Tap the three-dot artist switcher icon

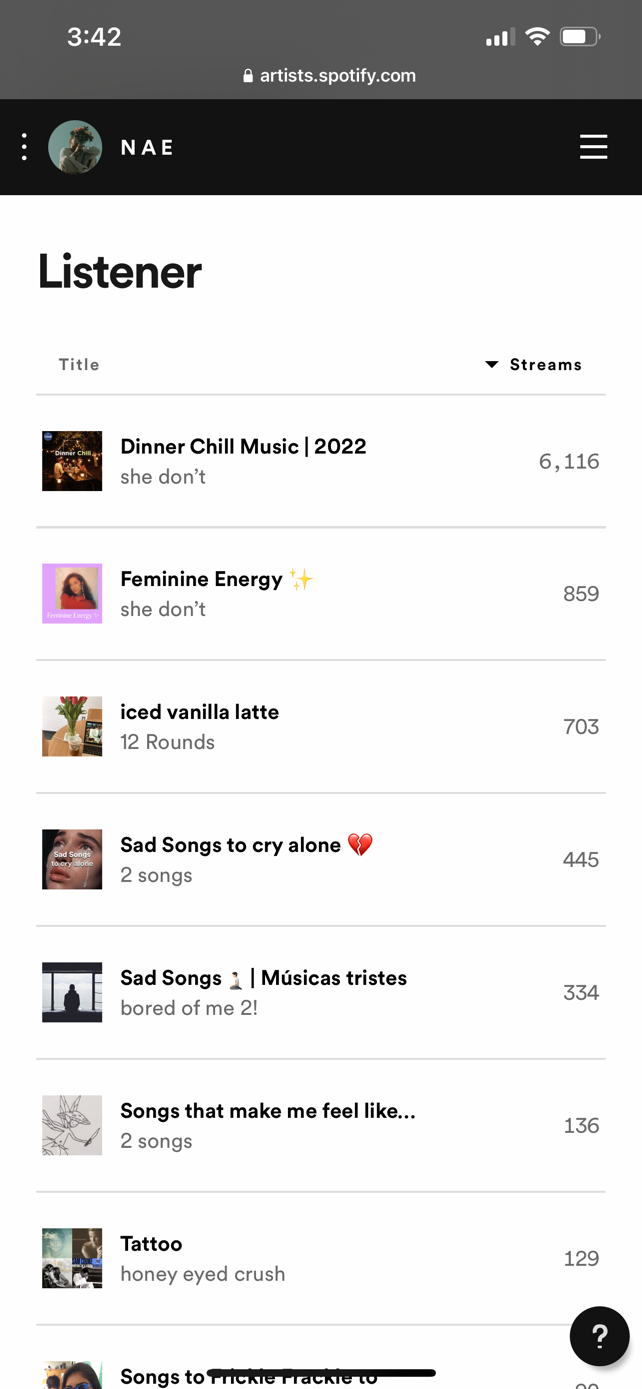click(x=24, y=147)
